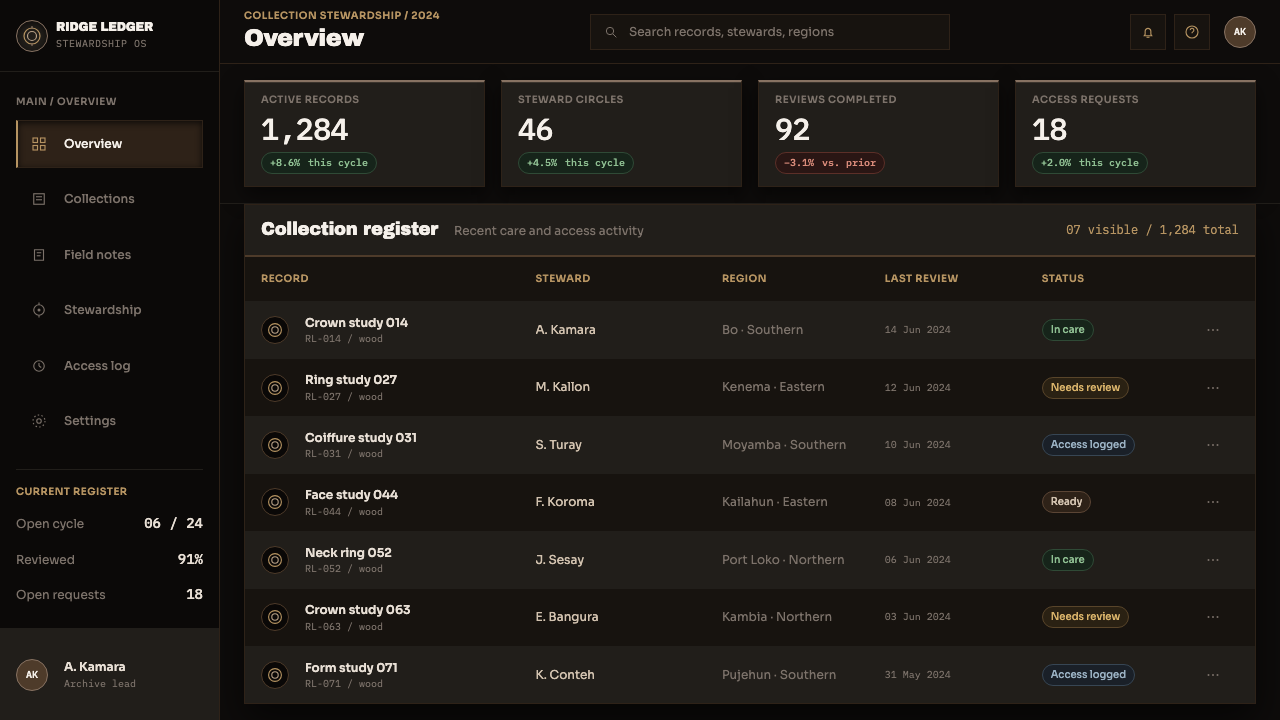Screen dimensions: 1280x720
Task: Click the Ring study 027 record icon
Action: [x=275, y=387]
